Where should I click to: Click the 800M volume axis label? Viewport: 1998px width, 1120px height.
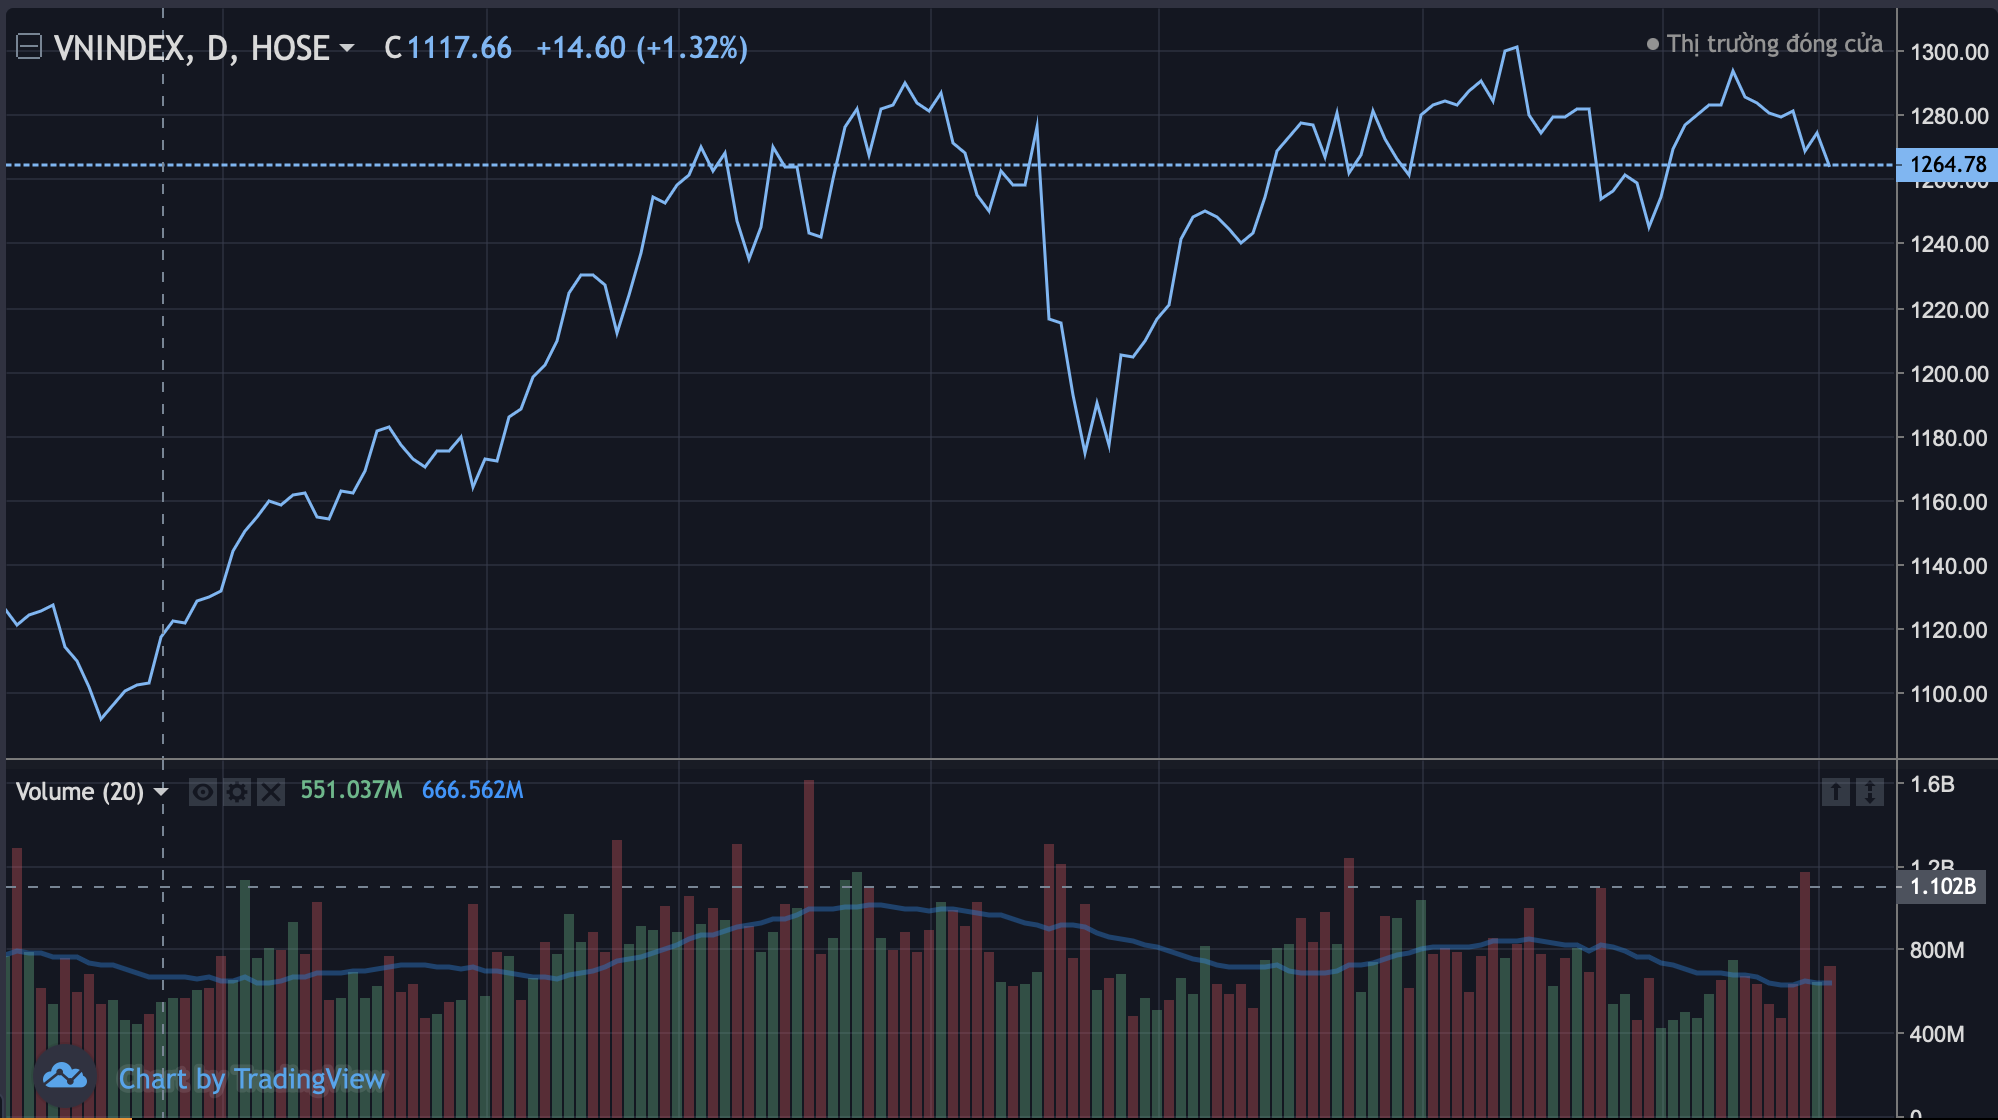1937,950
